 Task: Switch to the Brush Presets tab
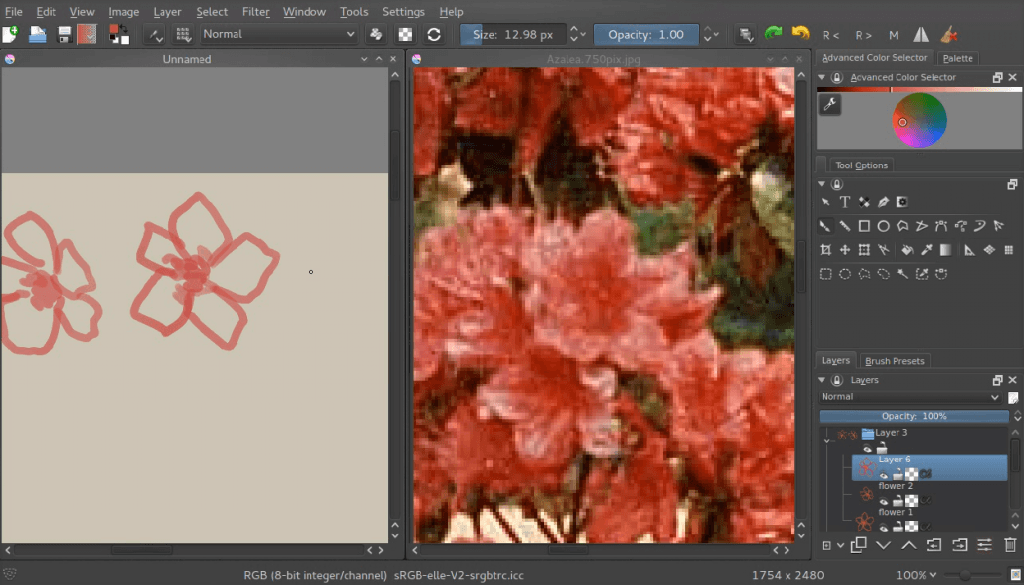coord(894,360)
